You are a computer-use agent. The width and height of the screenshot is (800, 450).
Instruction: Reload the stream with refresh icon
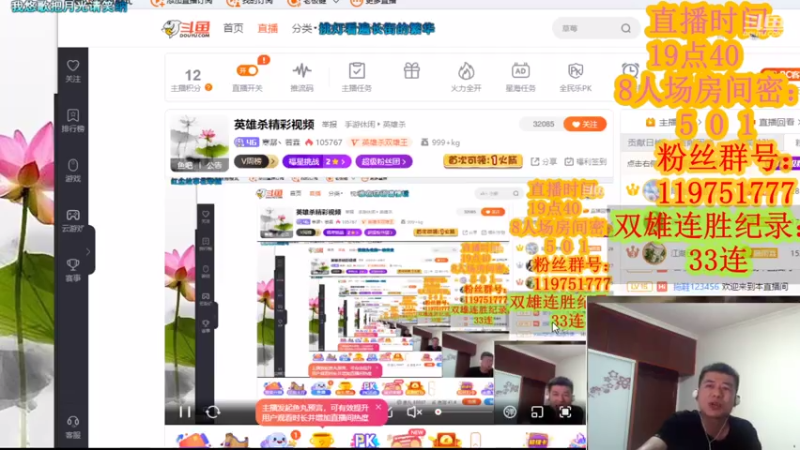[213, 412]
